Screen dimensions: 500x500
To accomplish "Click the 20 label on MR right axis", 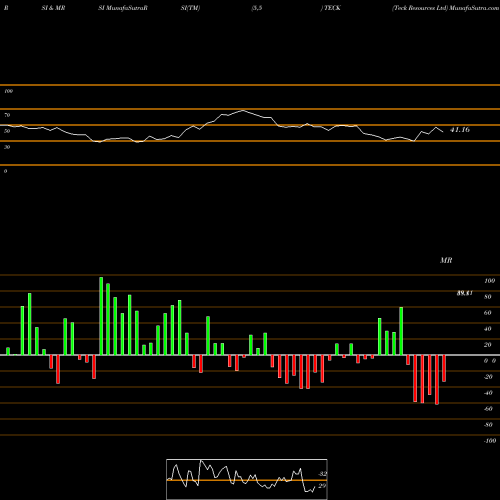I will point(488,345).
